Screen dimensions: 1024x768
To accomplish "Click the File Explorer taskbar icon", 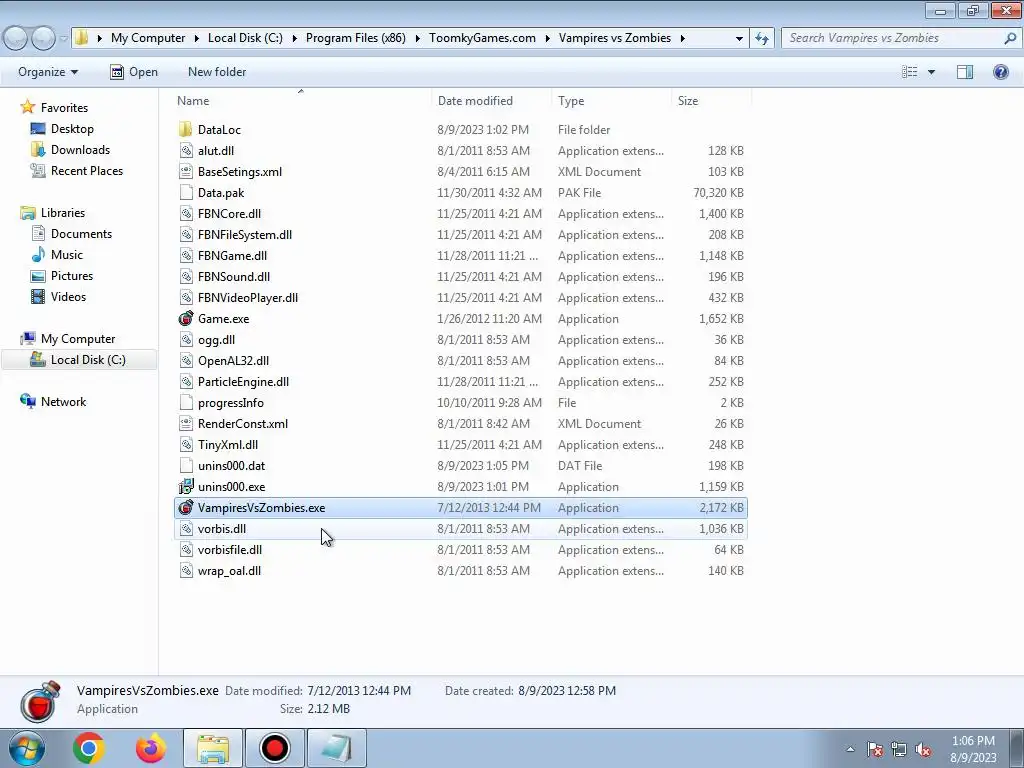I will [213, 748].
